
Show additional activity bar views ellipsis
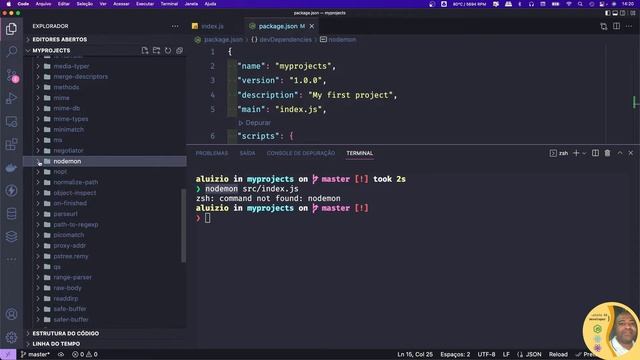(x=11, y=259)
